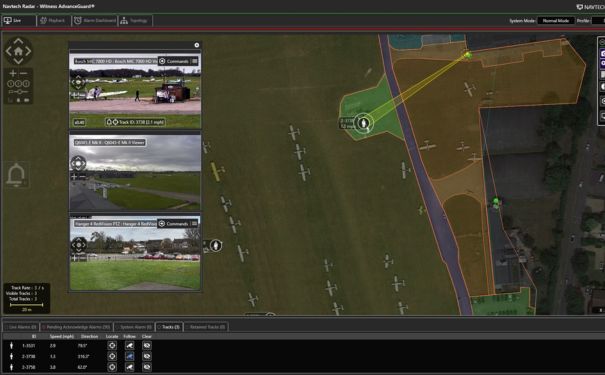The image size is (605, 375).
Task: Adjust the map control slider handle
Action: click(19, 91)
